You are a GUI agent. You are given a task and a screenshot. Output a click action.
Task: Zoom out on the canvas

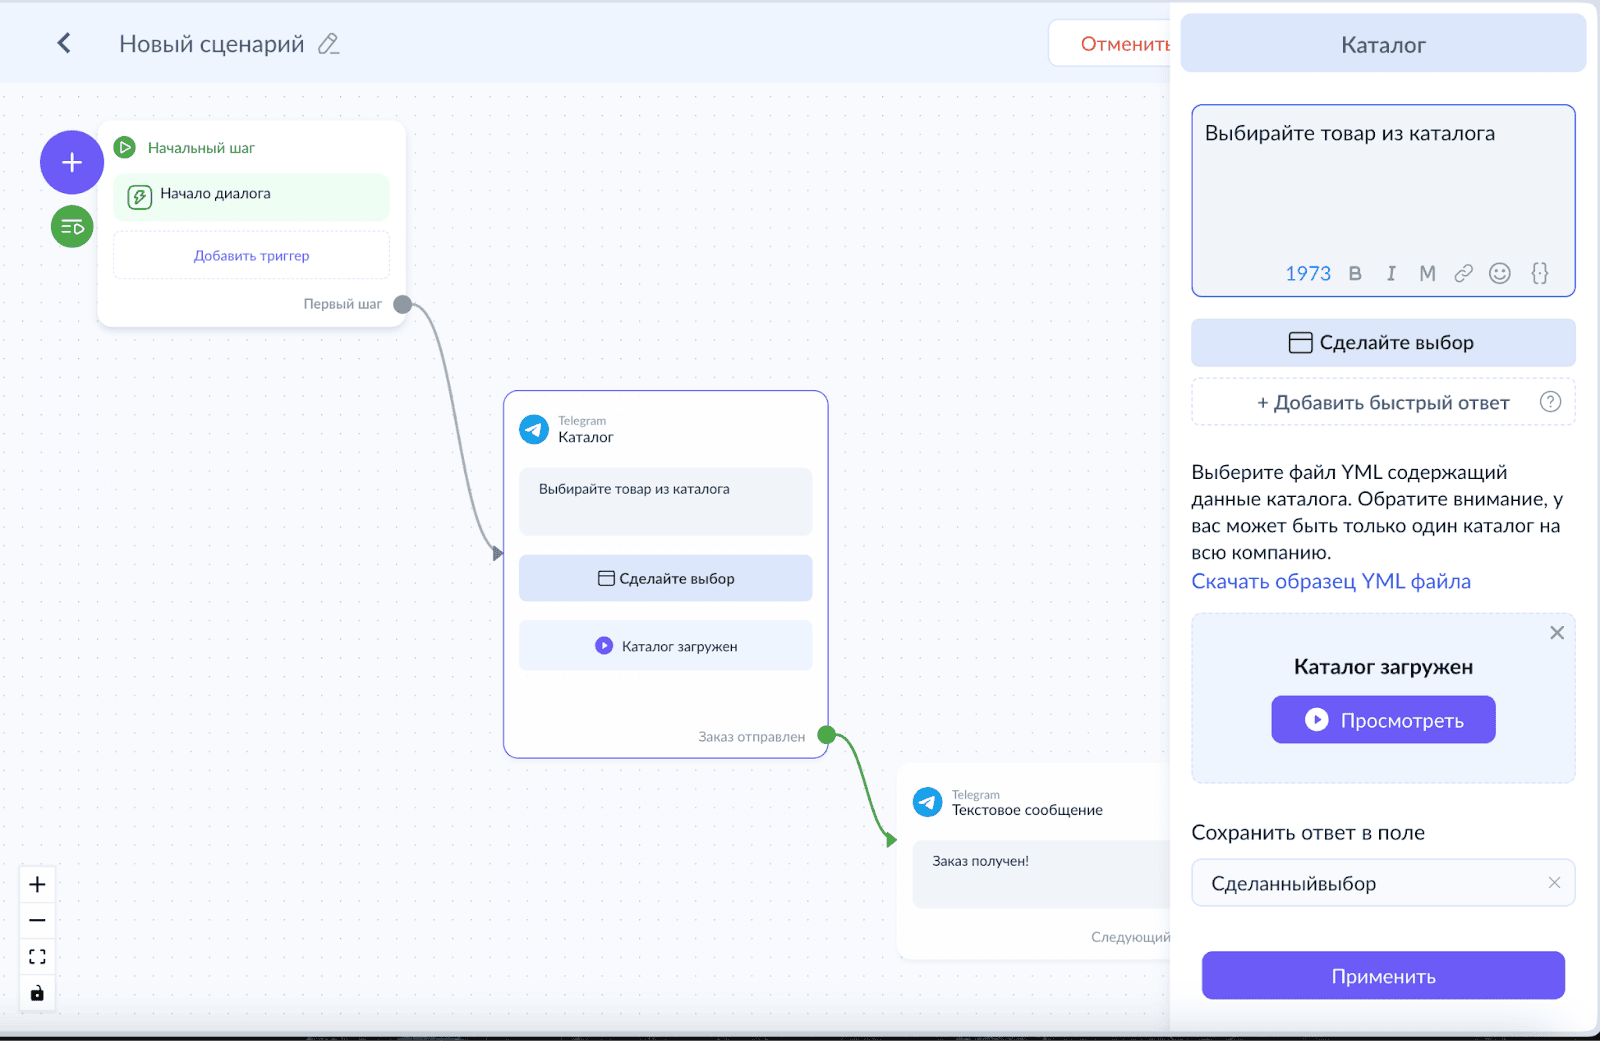click(x=37, y=920)
